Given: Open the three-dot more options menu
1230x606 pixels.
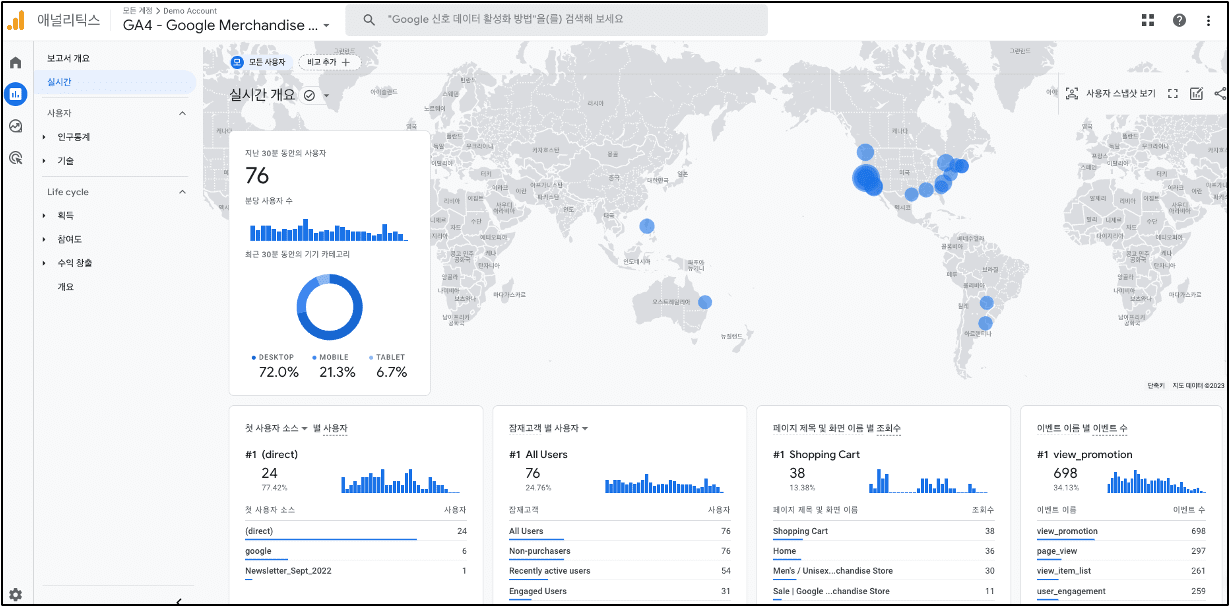Looking at the screenshot, I should tap(1208, 20).
